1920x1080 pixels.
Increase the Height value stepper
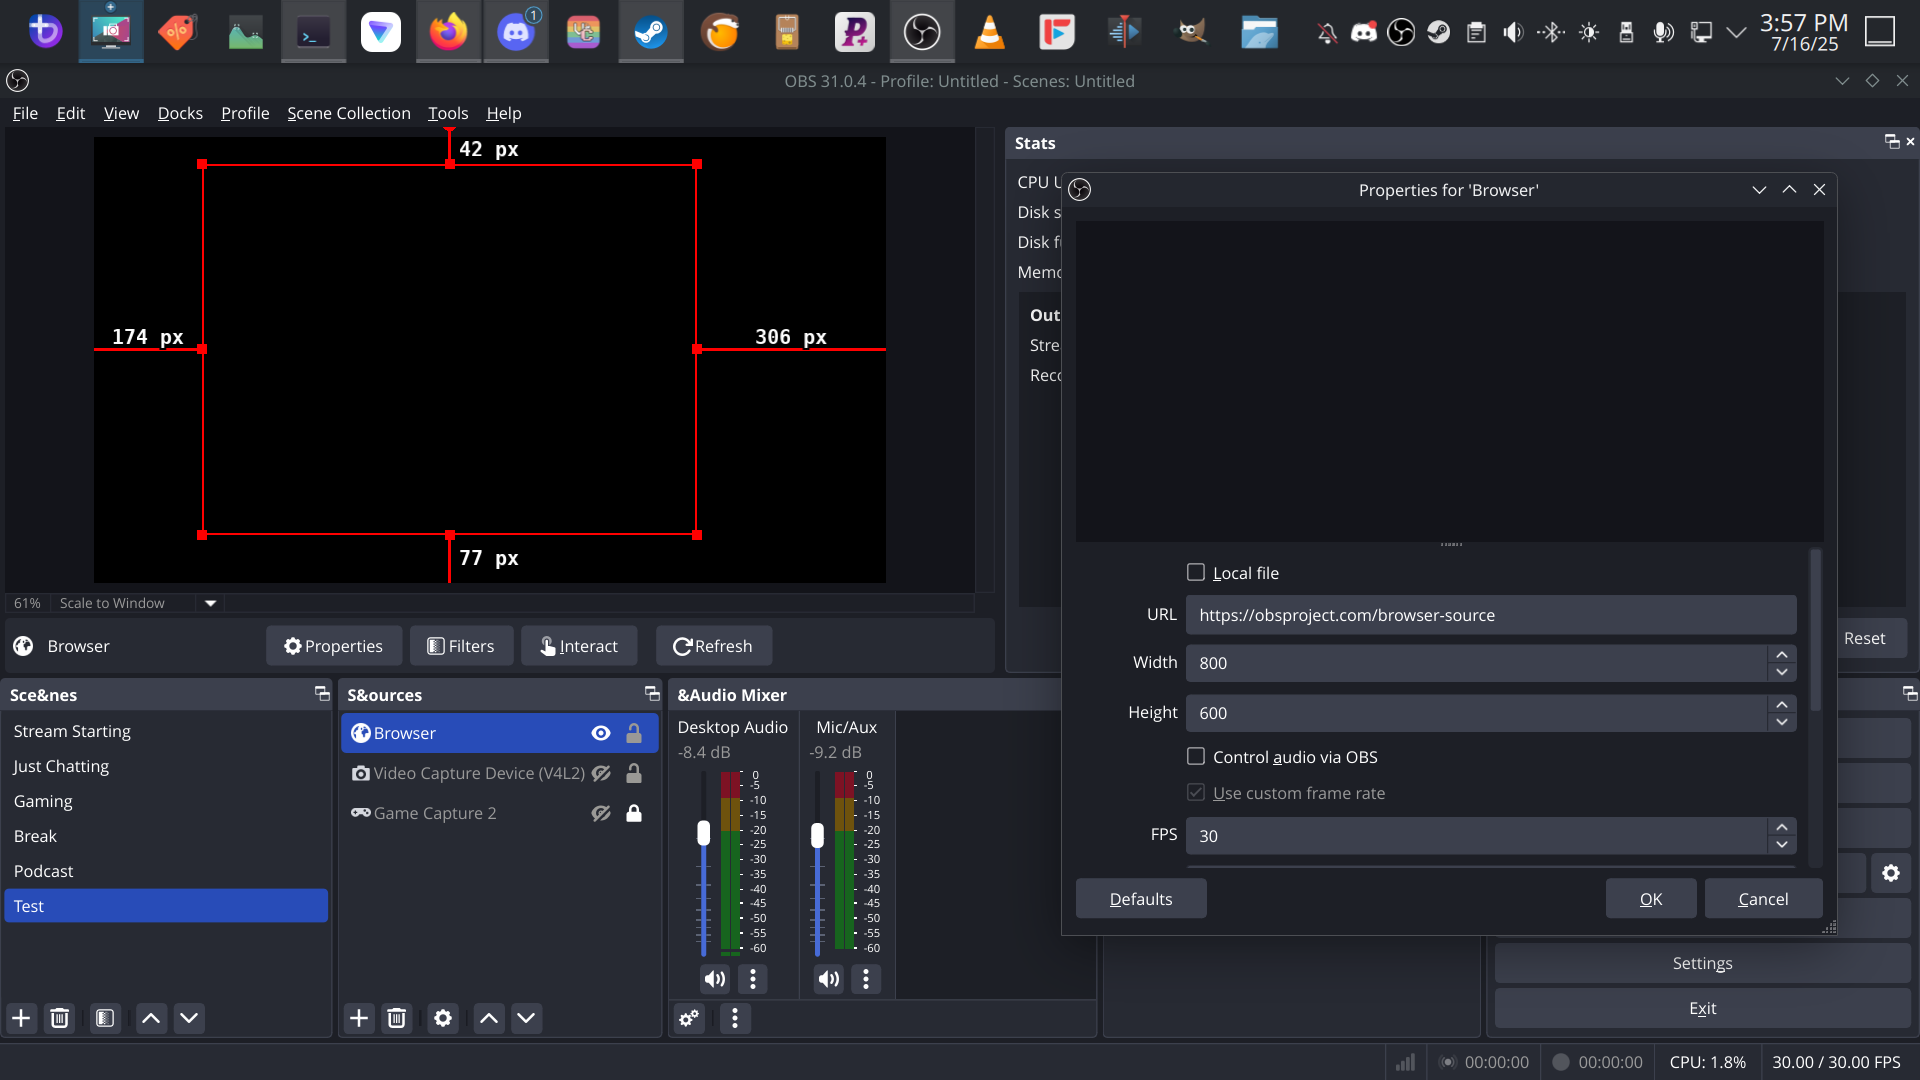1782,704
